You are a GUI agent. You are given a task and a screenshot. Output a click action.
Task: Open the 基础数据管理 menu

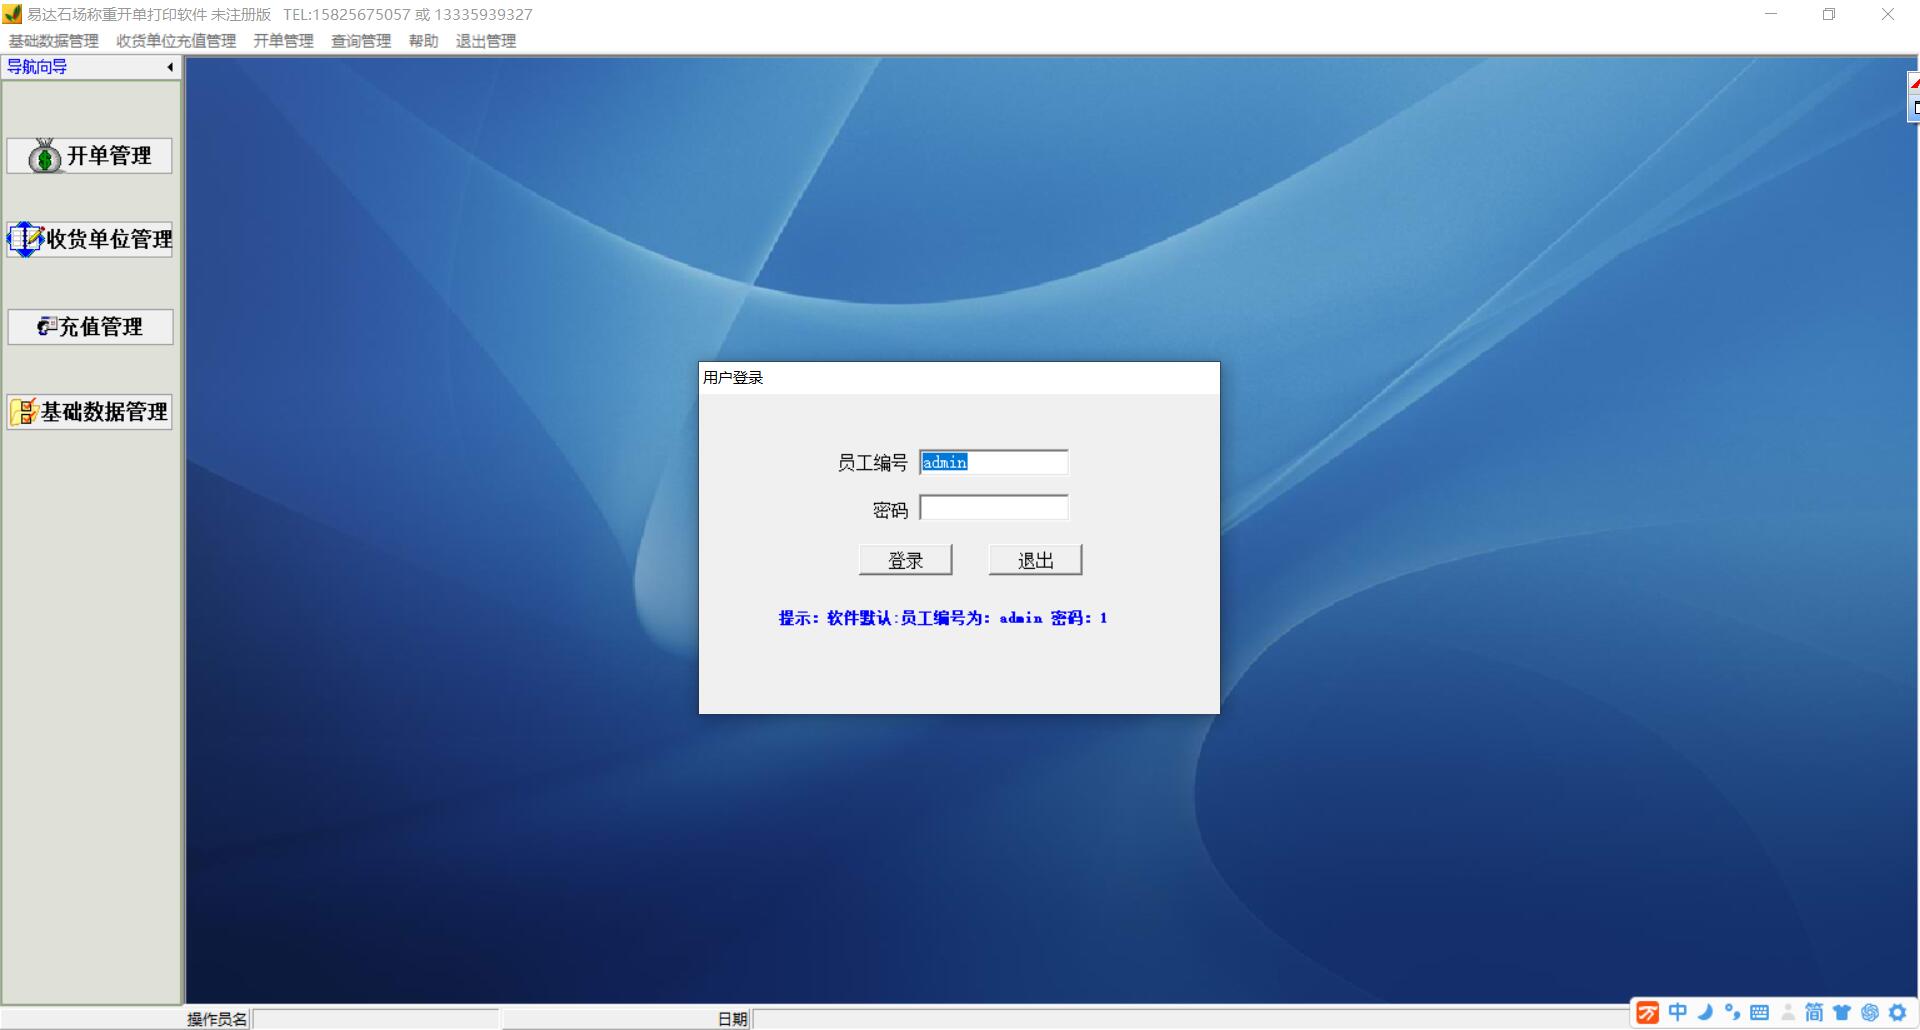54,41
